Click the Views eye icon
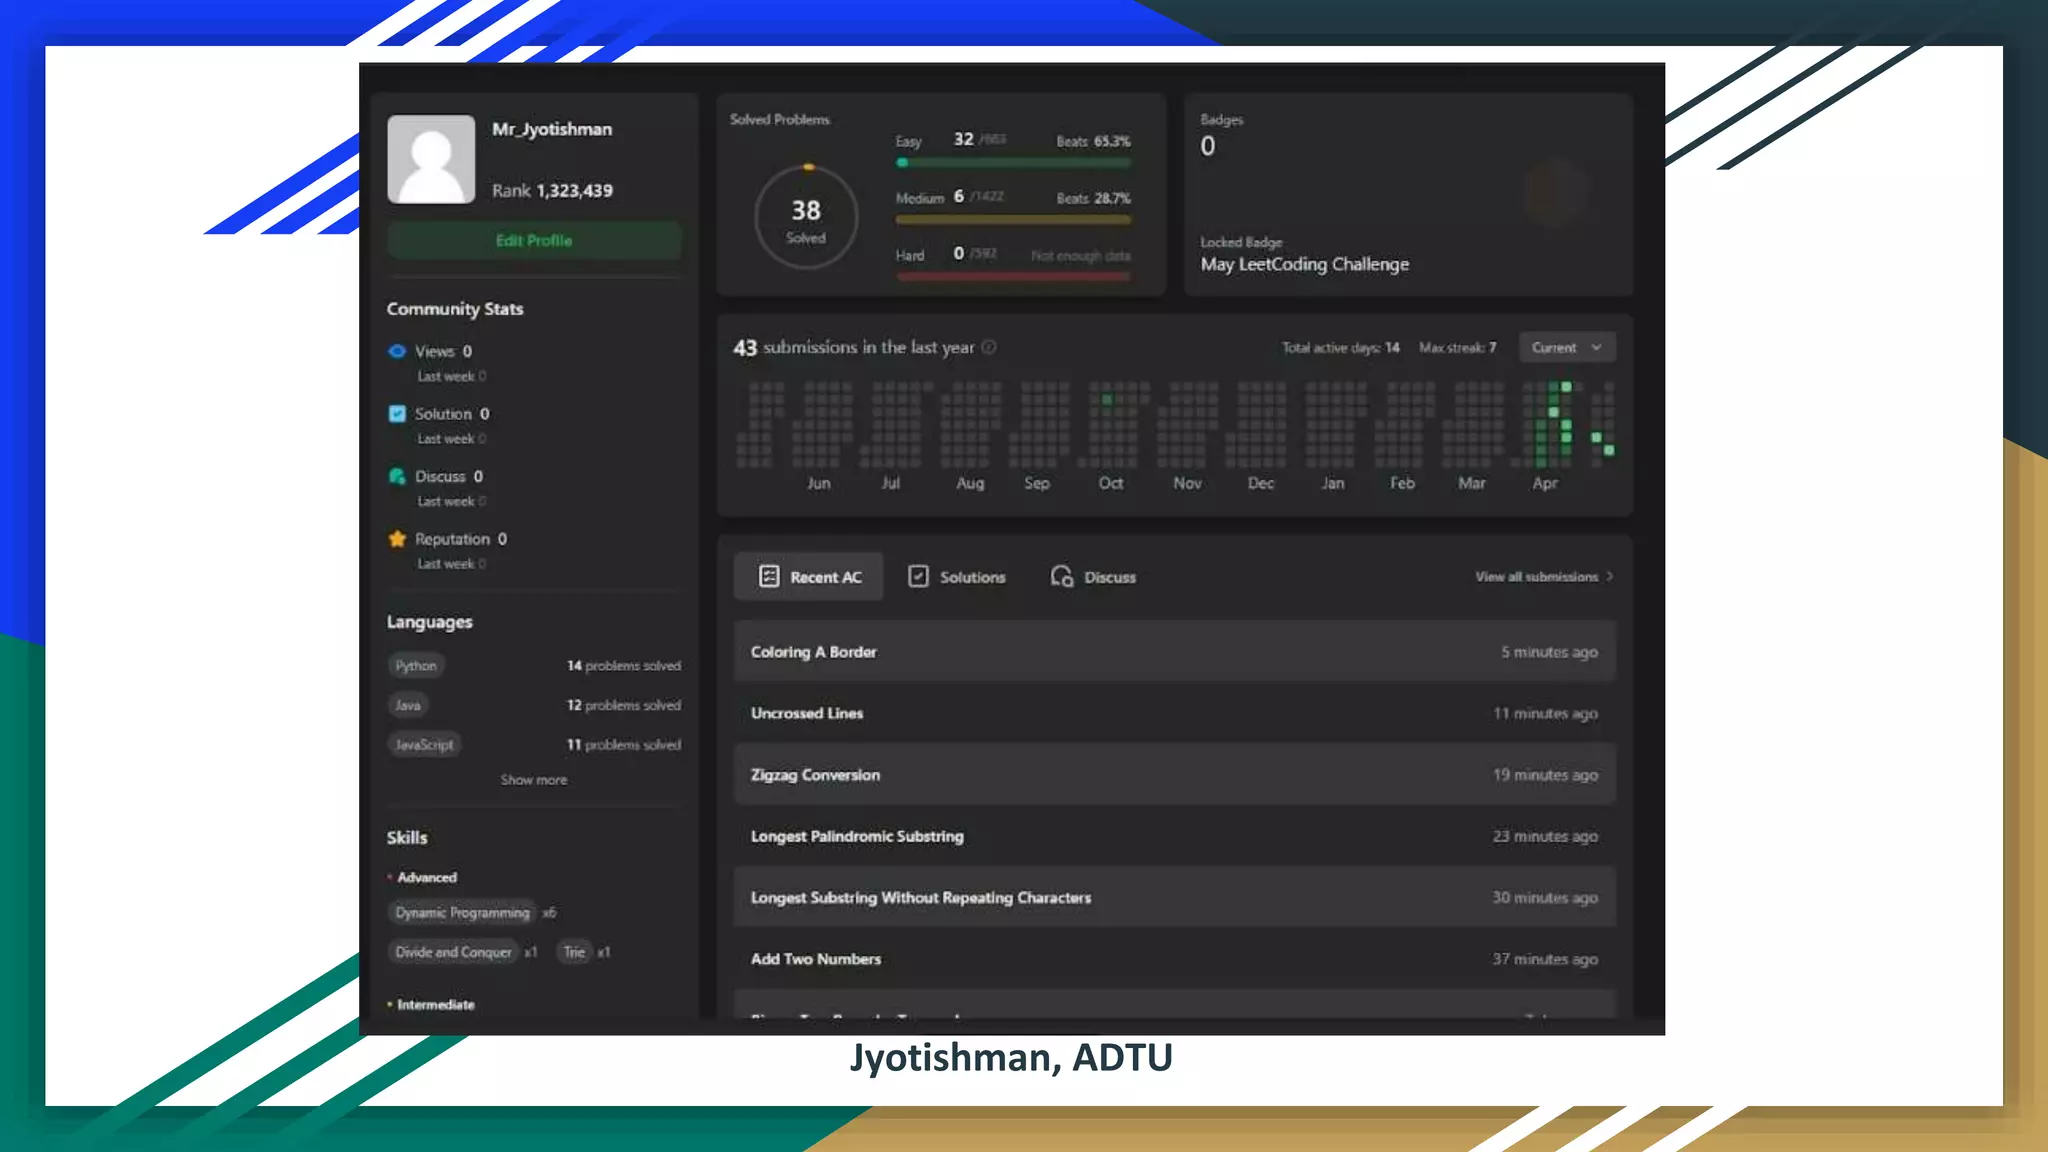Viewport: 2048px width, 1152px height. 397,351
